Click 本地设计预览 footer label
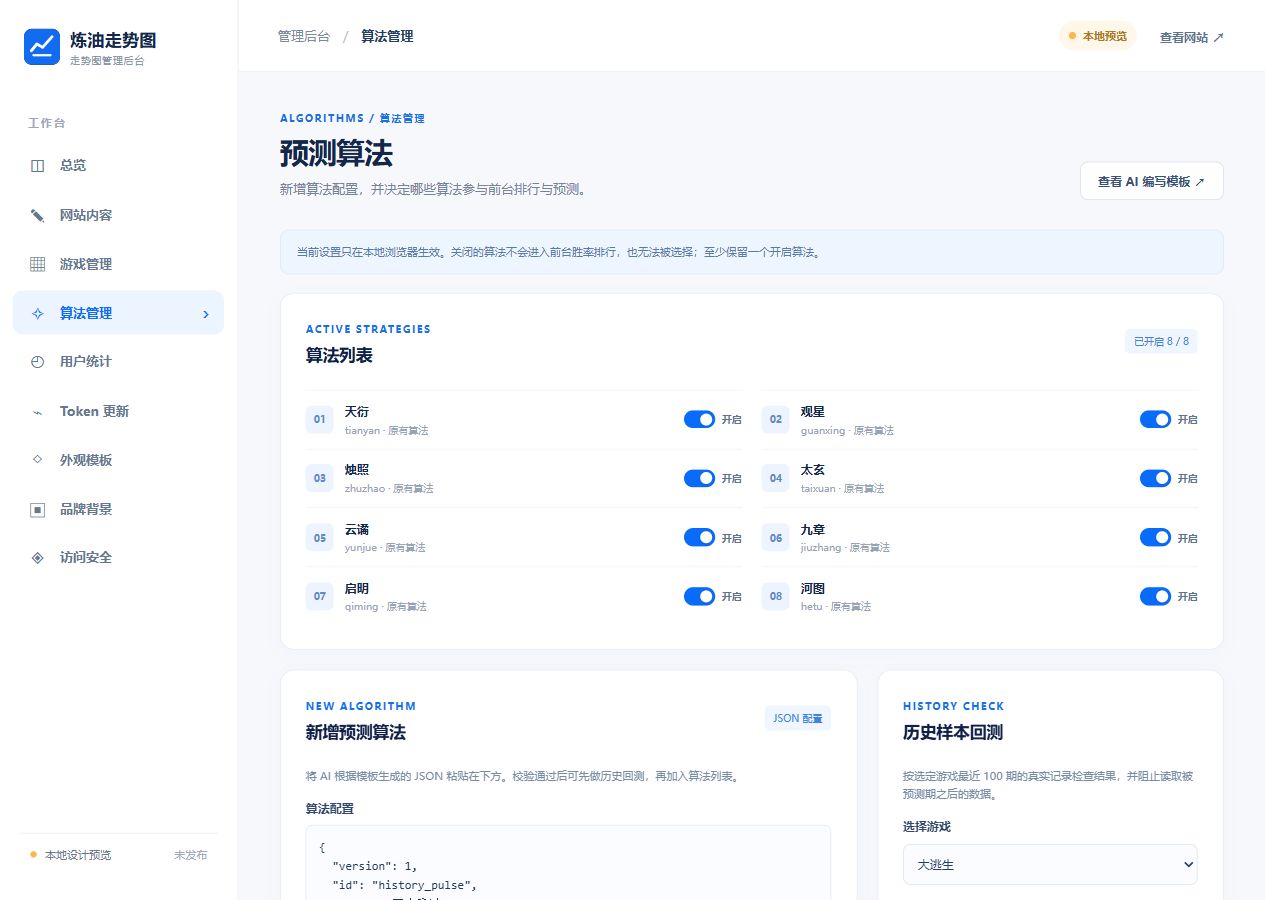The height and width of the screenshot is (900, 1265). pos(78,855)
